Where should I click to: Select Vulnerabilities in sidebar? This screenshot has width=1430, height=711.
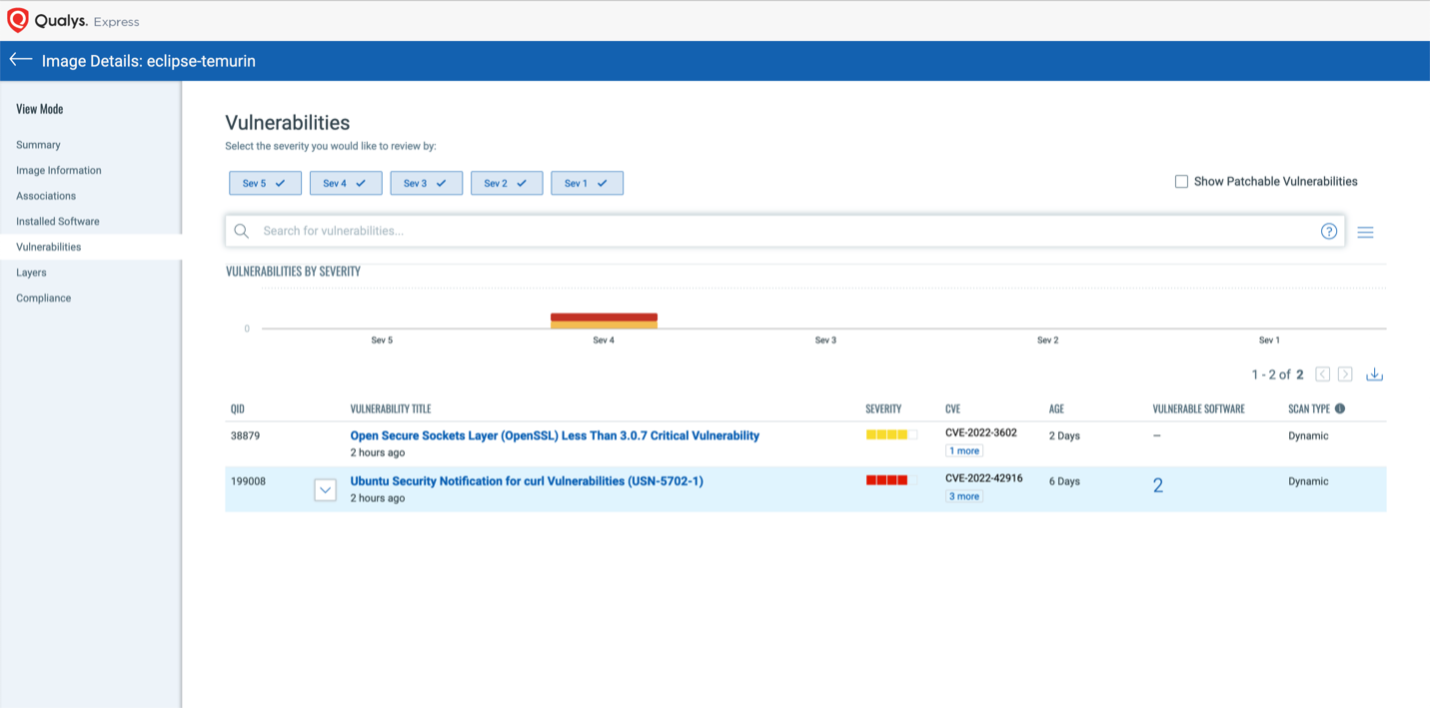point(49,247)
